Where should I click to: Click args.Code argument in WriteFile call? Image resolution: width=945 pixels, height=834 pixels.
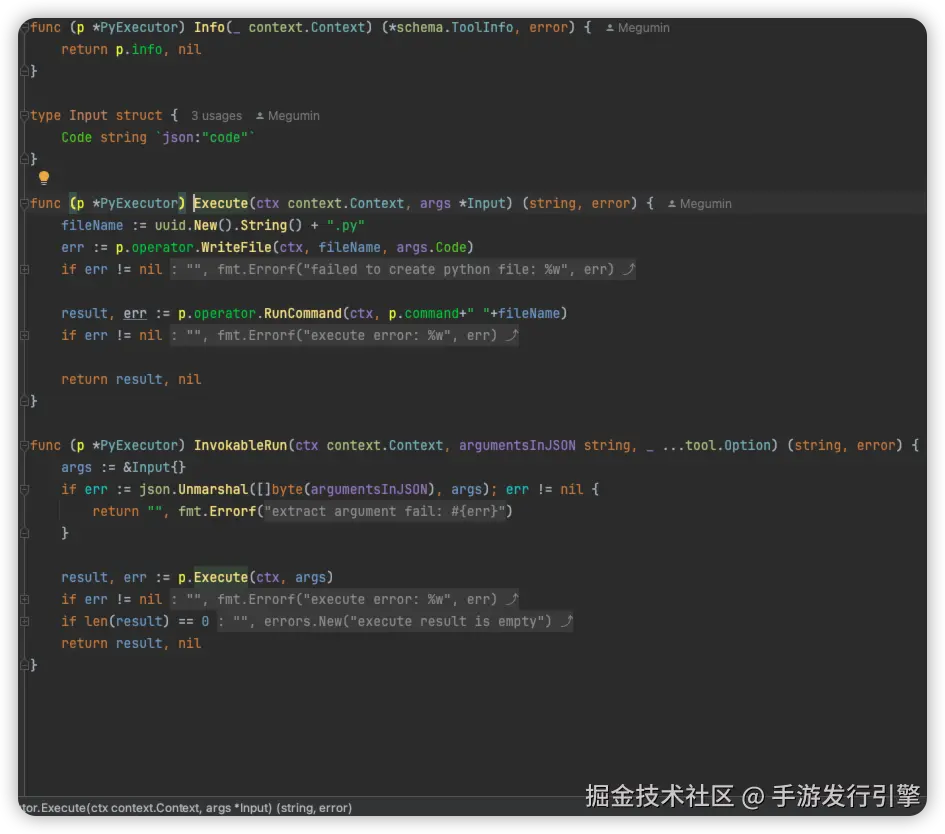(432, 248)
